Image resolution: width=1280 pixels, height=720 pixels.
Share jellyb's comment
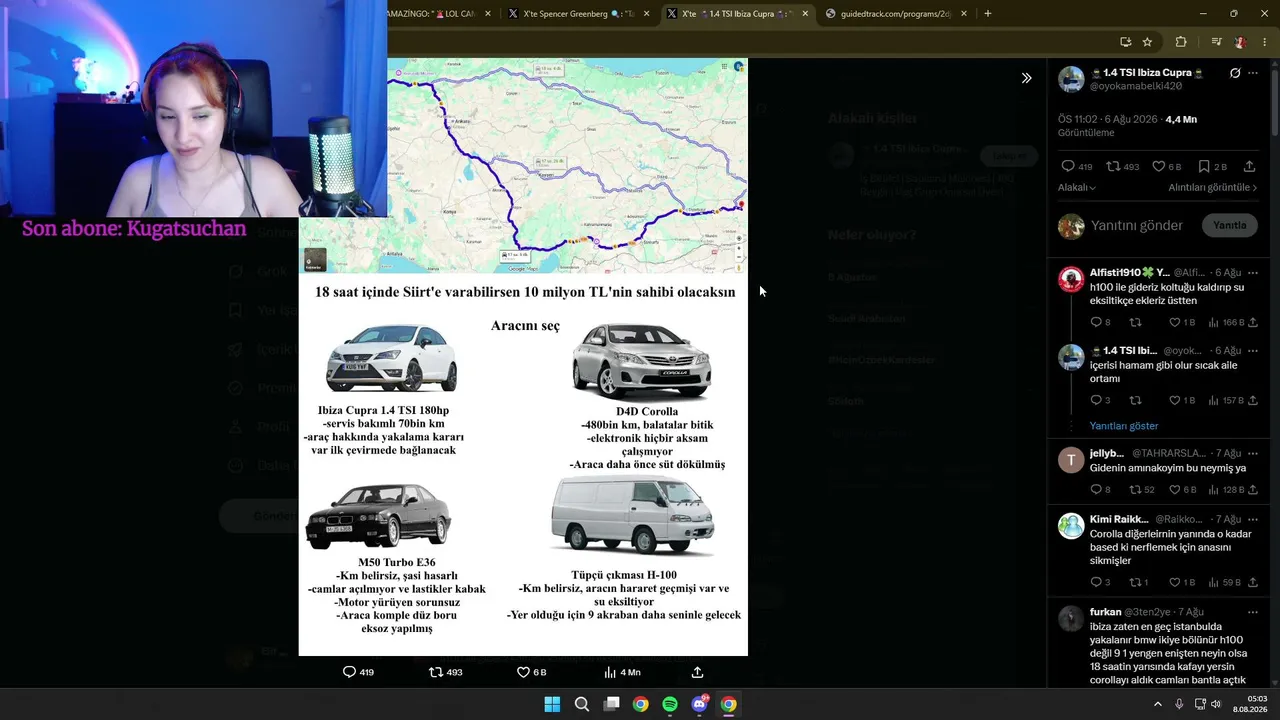[x=1252, y=489]
